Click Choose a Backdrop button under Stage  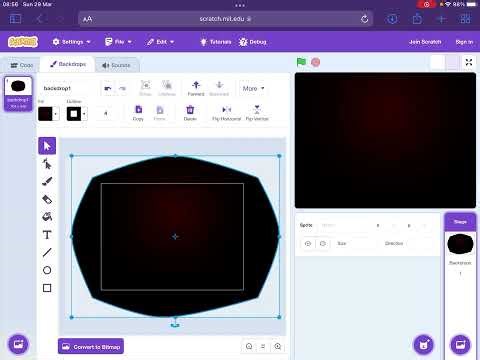460,344
